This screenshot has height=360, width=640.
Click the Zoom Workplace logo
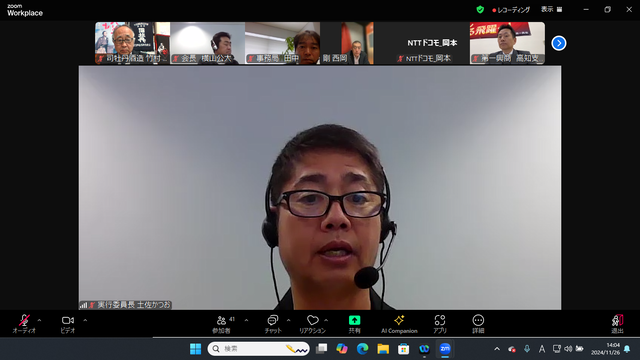(x=24, y=10)
